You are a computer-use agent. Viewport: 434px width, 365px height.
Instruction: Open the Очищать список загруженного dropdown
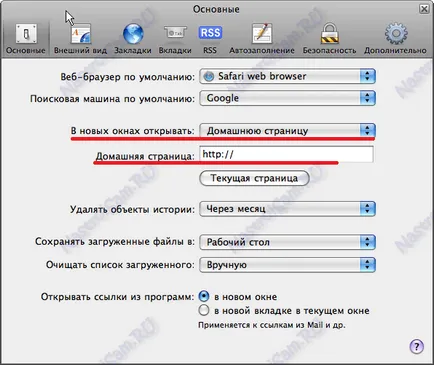287,265
